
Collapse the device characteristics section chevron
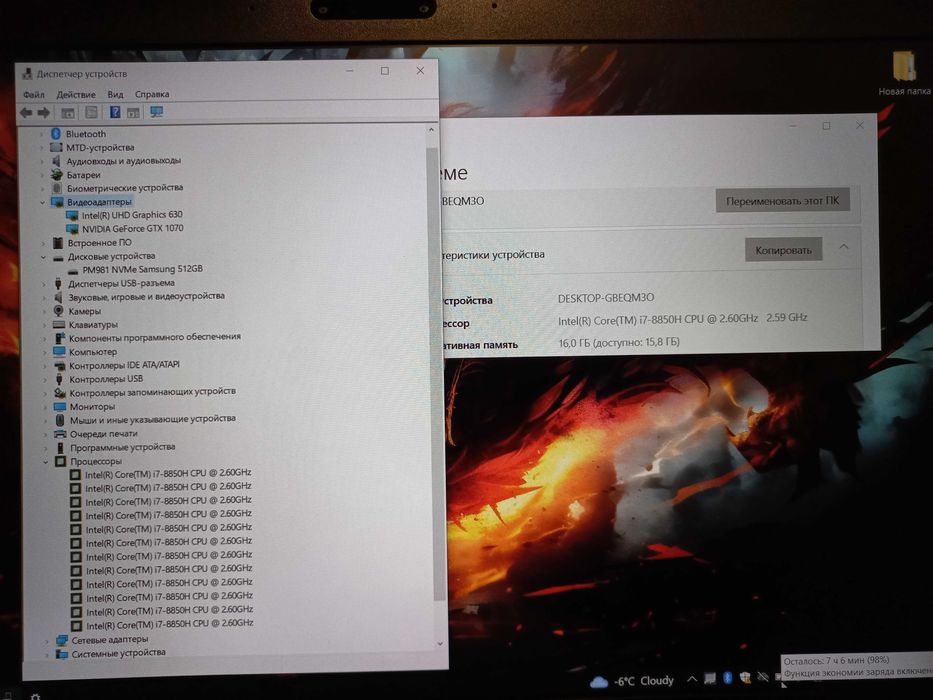[x=844, y=247]
